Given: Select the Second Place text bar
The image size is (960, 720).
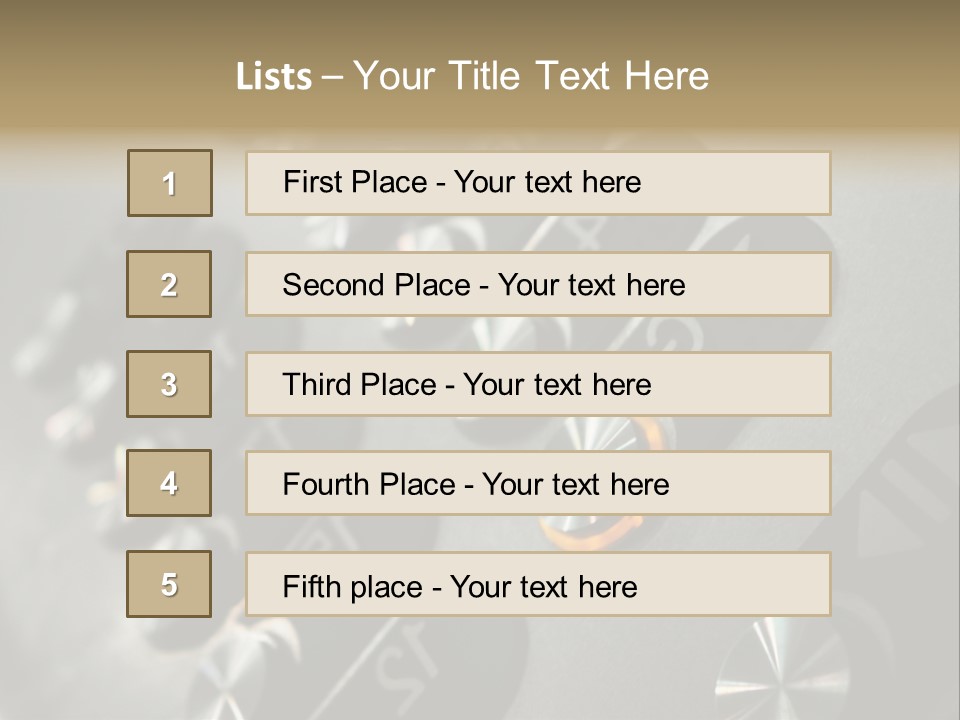Looking at the screenshot, I should coord(538,284).
